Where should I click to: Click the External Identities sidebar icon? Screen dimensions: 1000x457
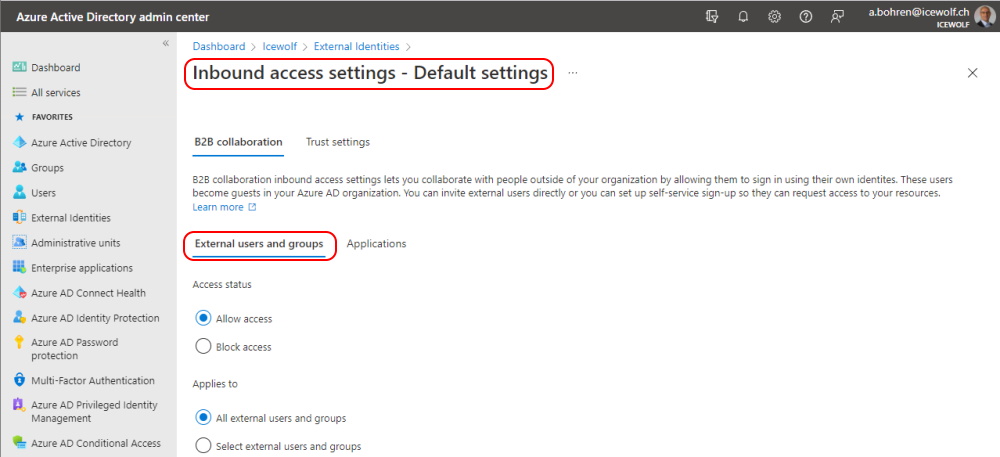coord(19,217)
